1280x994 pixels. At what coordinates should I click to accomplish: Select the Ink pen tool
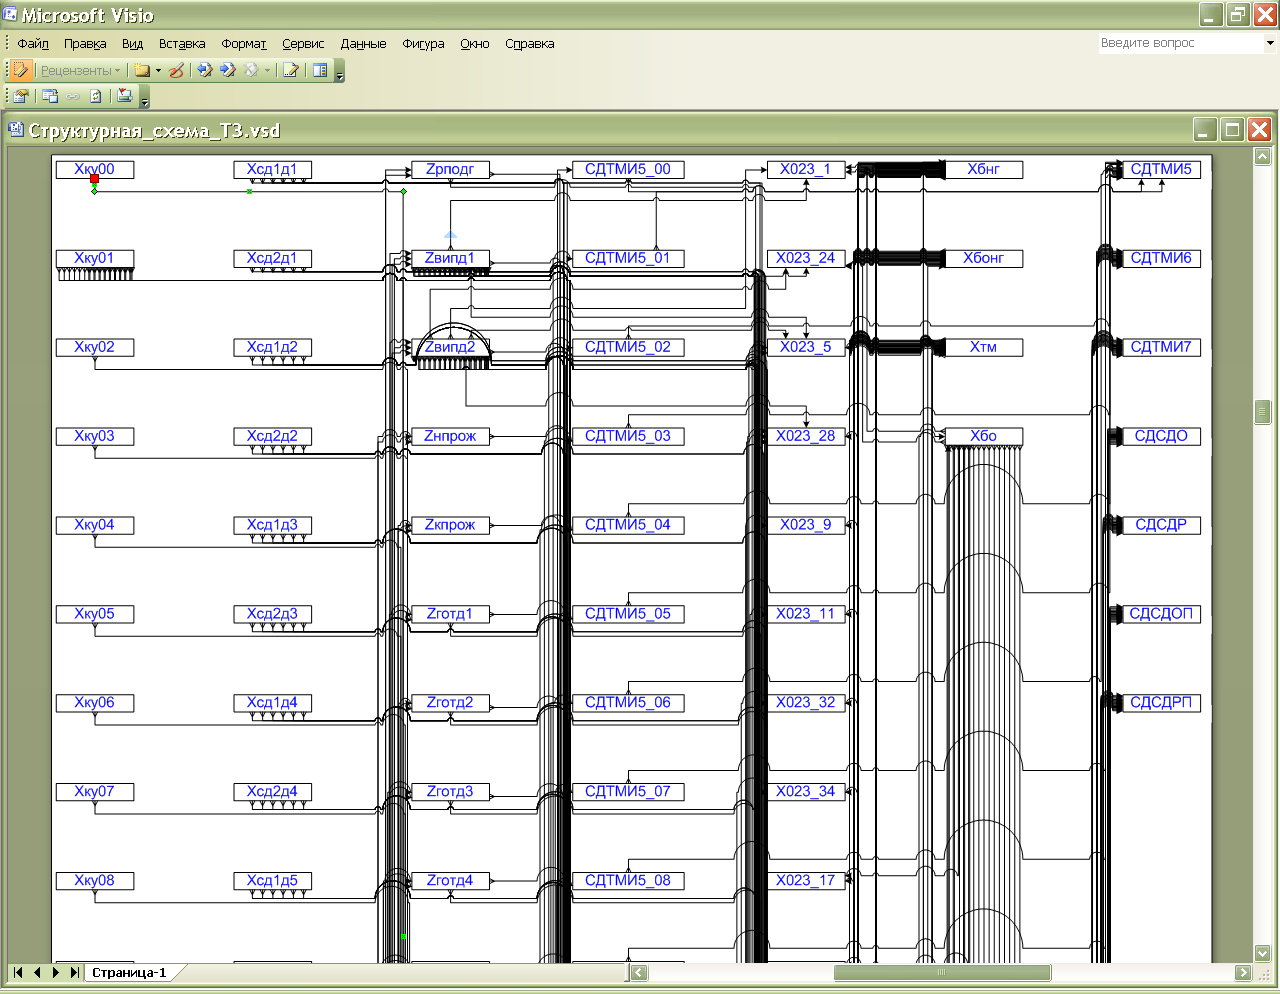[177, 70]
